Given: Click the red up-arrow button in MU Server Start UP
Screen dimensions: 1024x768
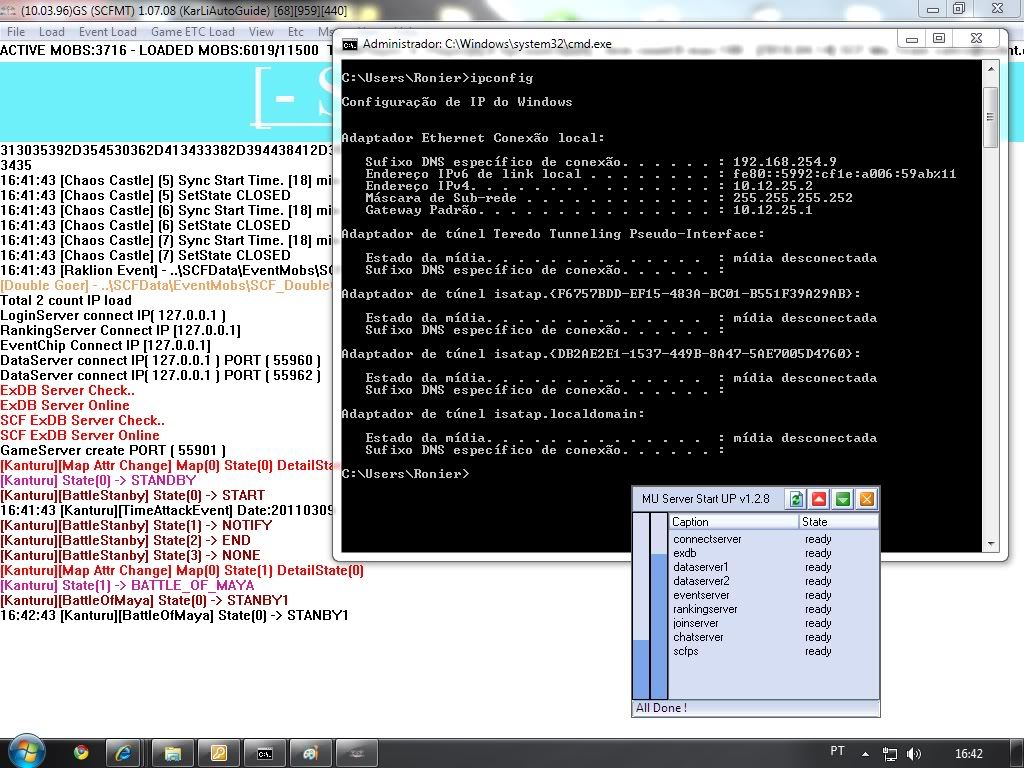Looking at the screenshot, I should point(819,499).
